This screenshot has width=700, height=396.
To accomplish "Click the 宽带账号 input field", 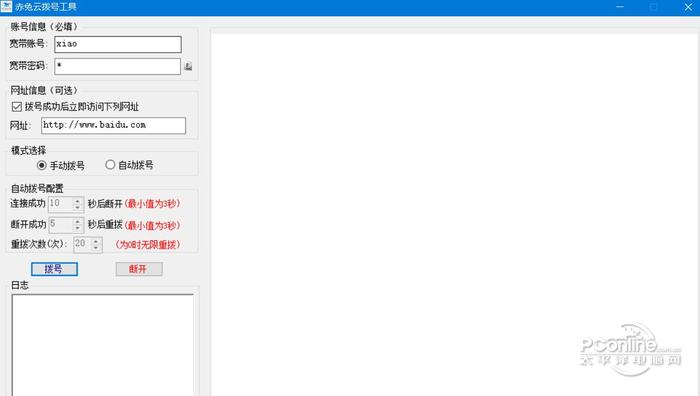I will (x=118, y=44).
